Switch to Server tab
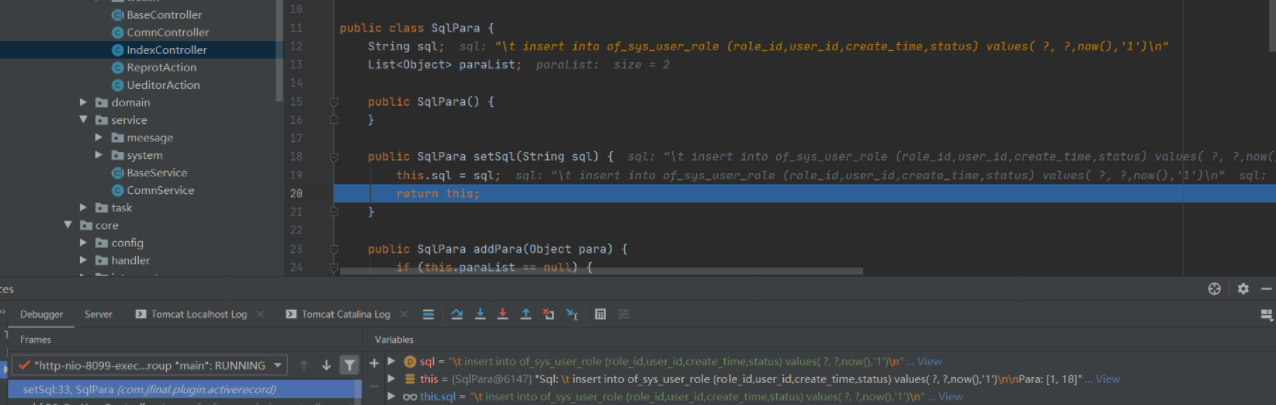The height and width of the screenshot is (405, 1276). coord(98,314)
